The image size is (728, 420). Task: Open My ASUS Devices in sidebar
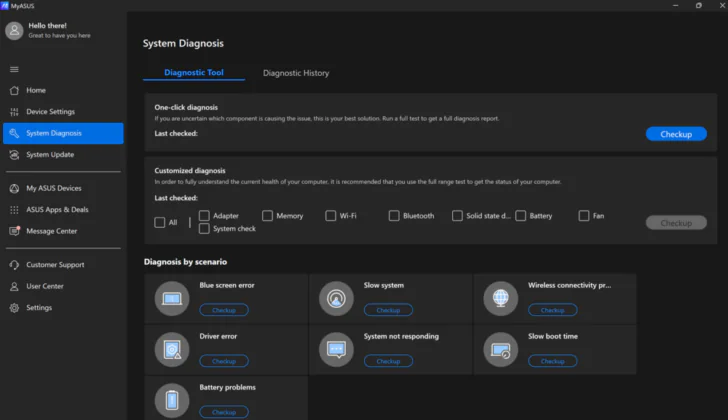(63, 188)
